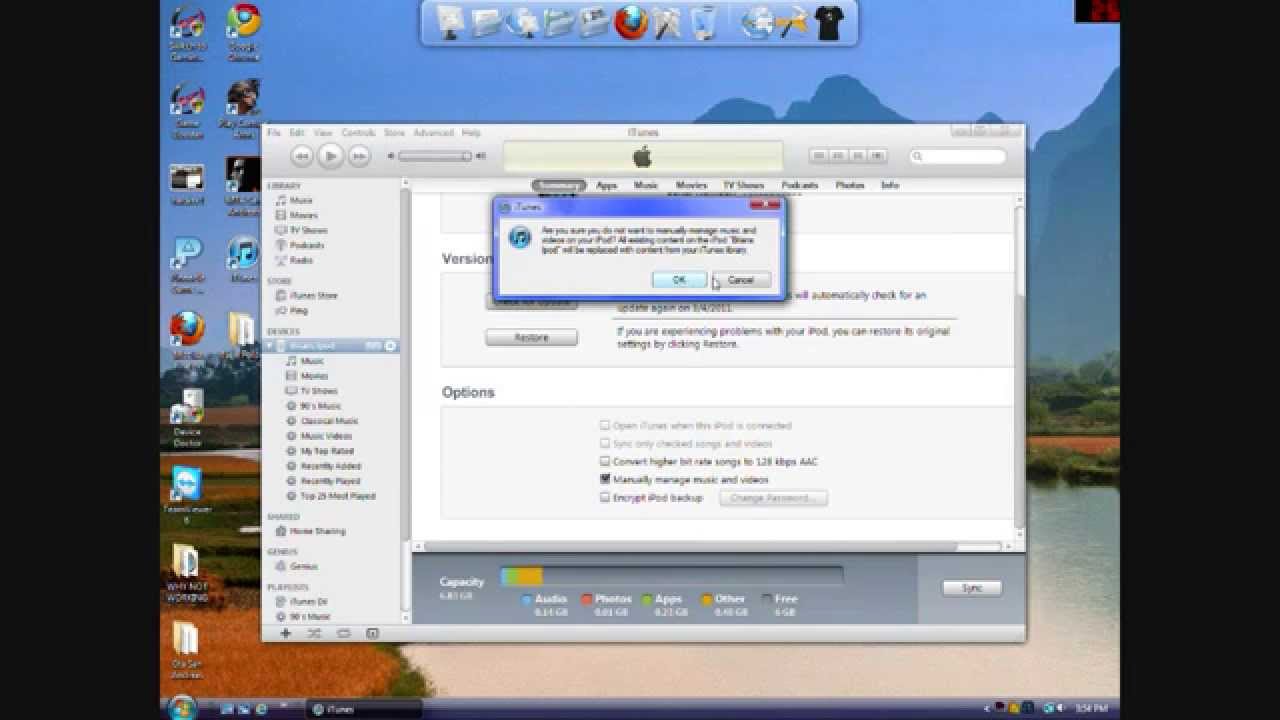Switch to the Summary tab
The height and width of the screenshot is (720, 1280).
[x=558, y=185]
